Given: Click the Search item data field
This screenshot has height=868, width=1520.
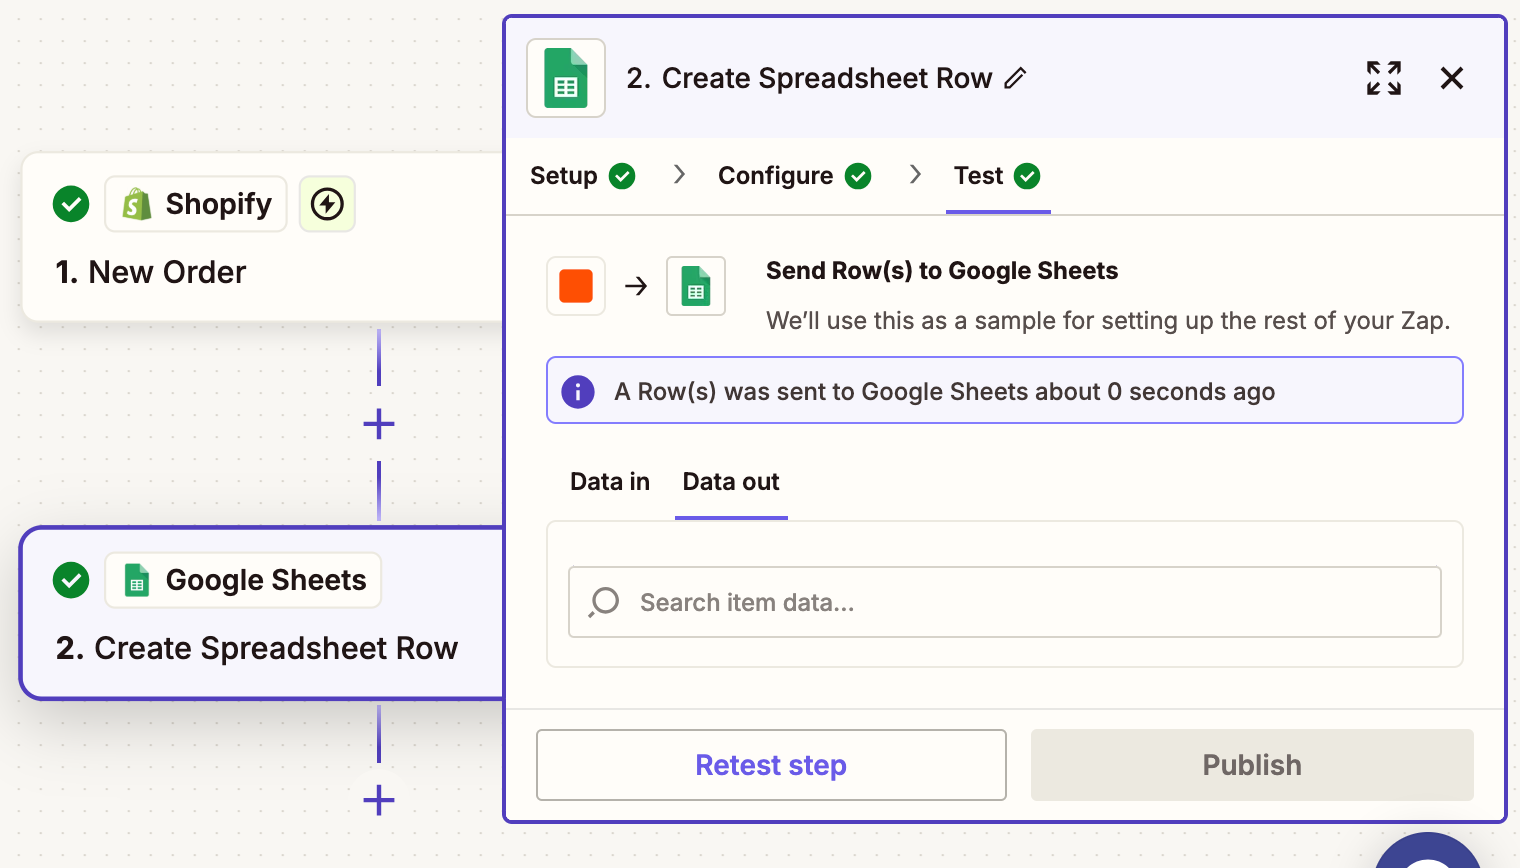Looking at the screenshot, I should tap(1005, 602).
